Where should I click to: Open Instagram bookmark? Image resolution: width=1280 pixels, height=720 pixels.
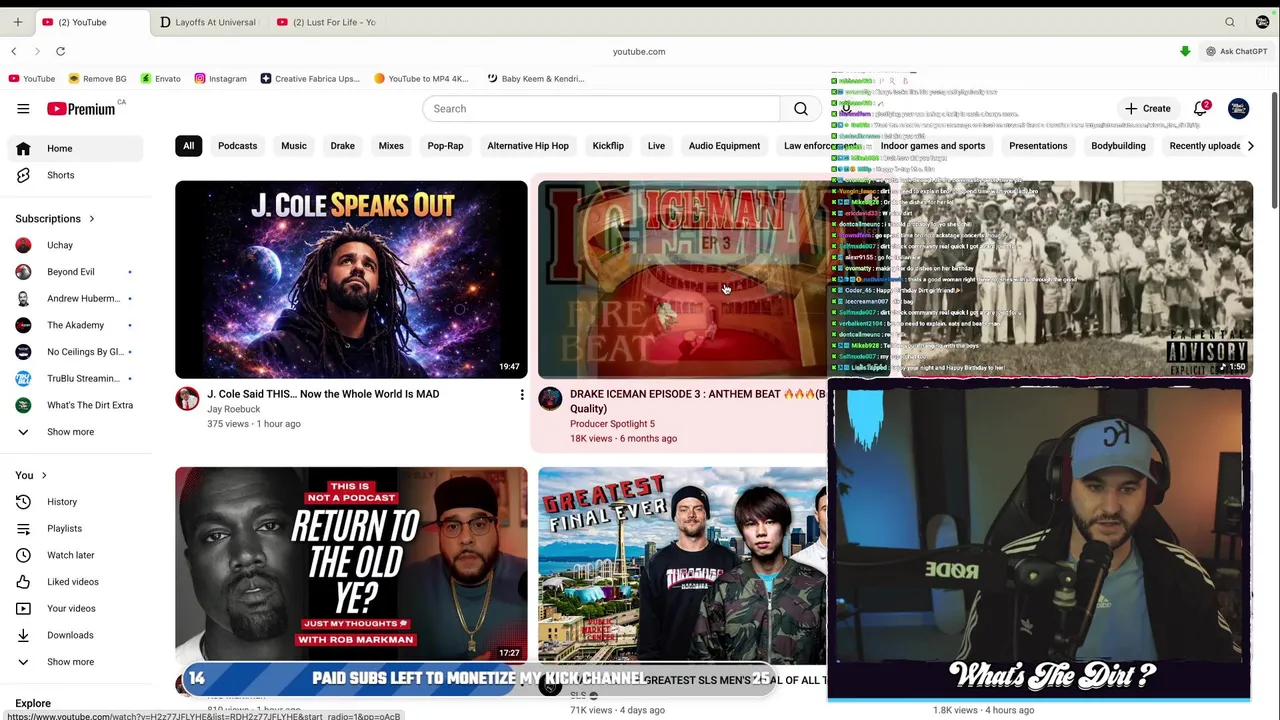click(x=220, y=79)
